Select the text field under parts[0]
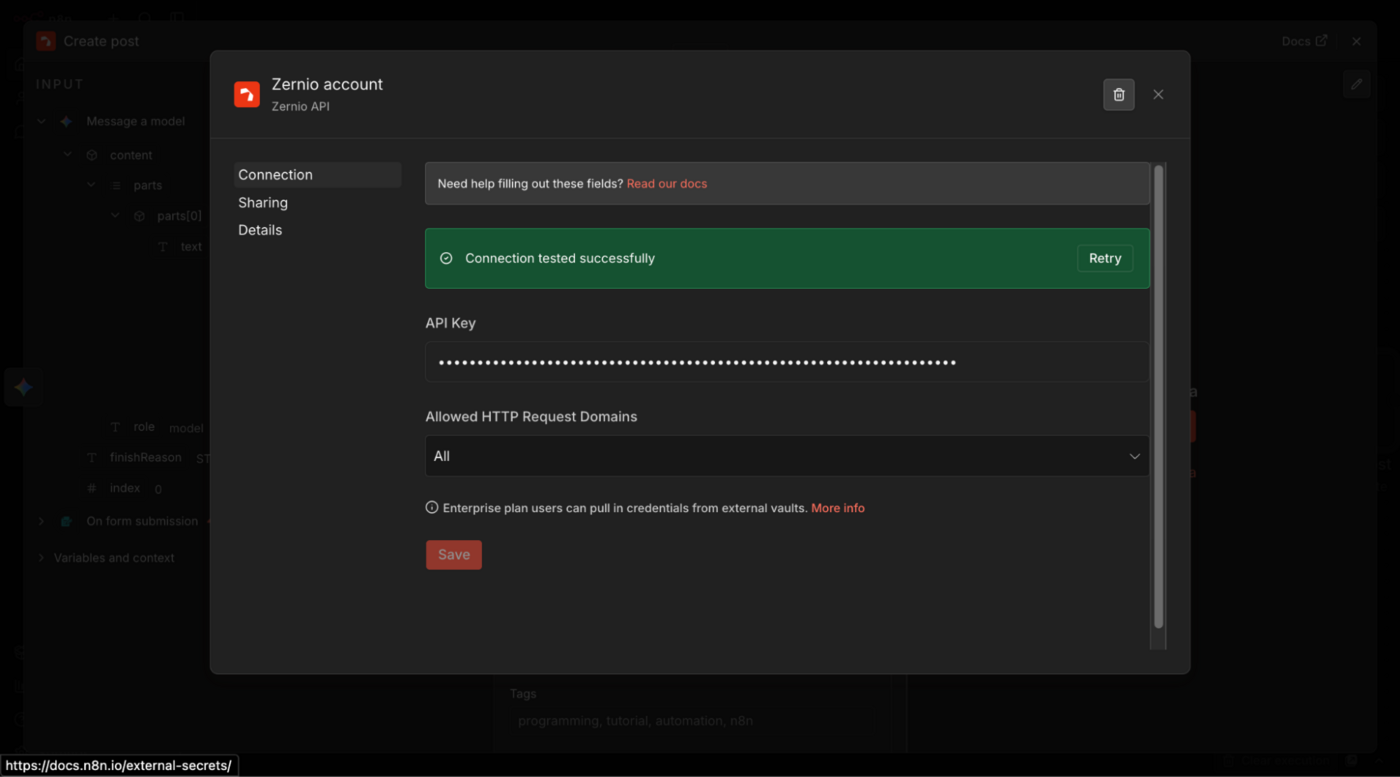Viewport: 1400px width, 777px height. [191, 247]
